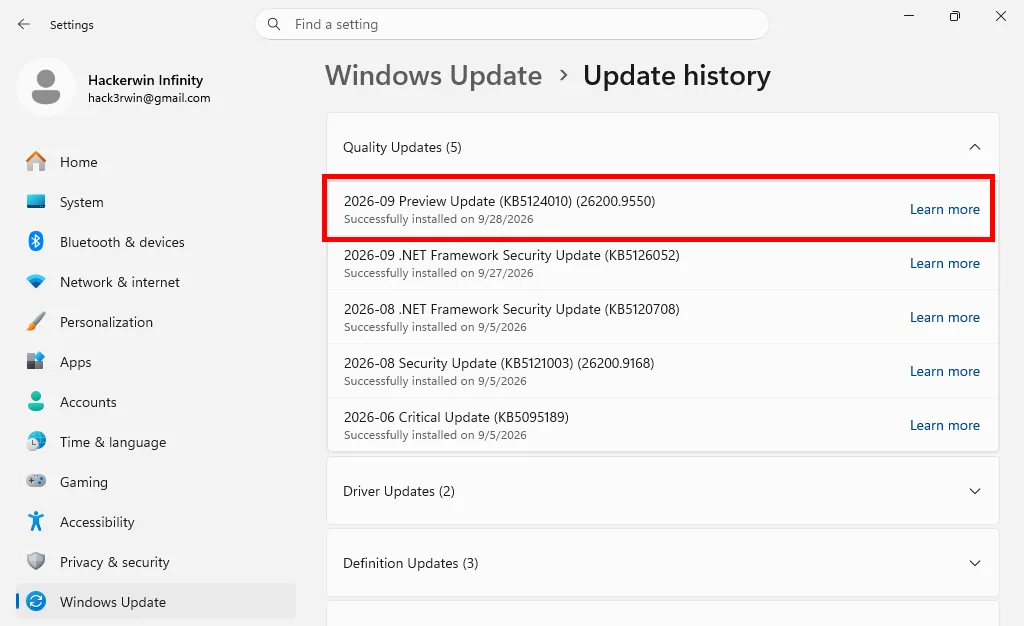Click the Home house icon
Image resolution: width=1024 pixels, height=626 pixels.
click(36, 161)
